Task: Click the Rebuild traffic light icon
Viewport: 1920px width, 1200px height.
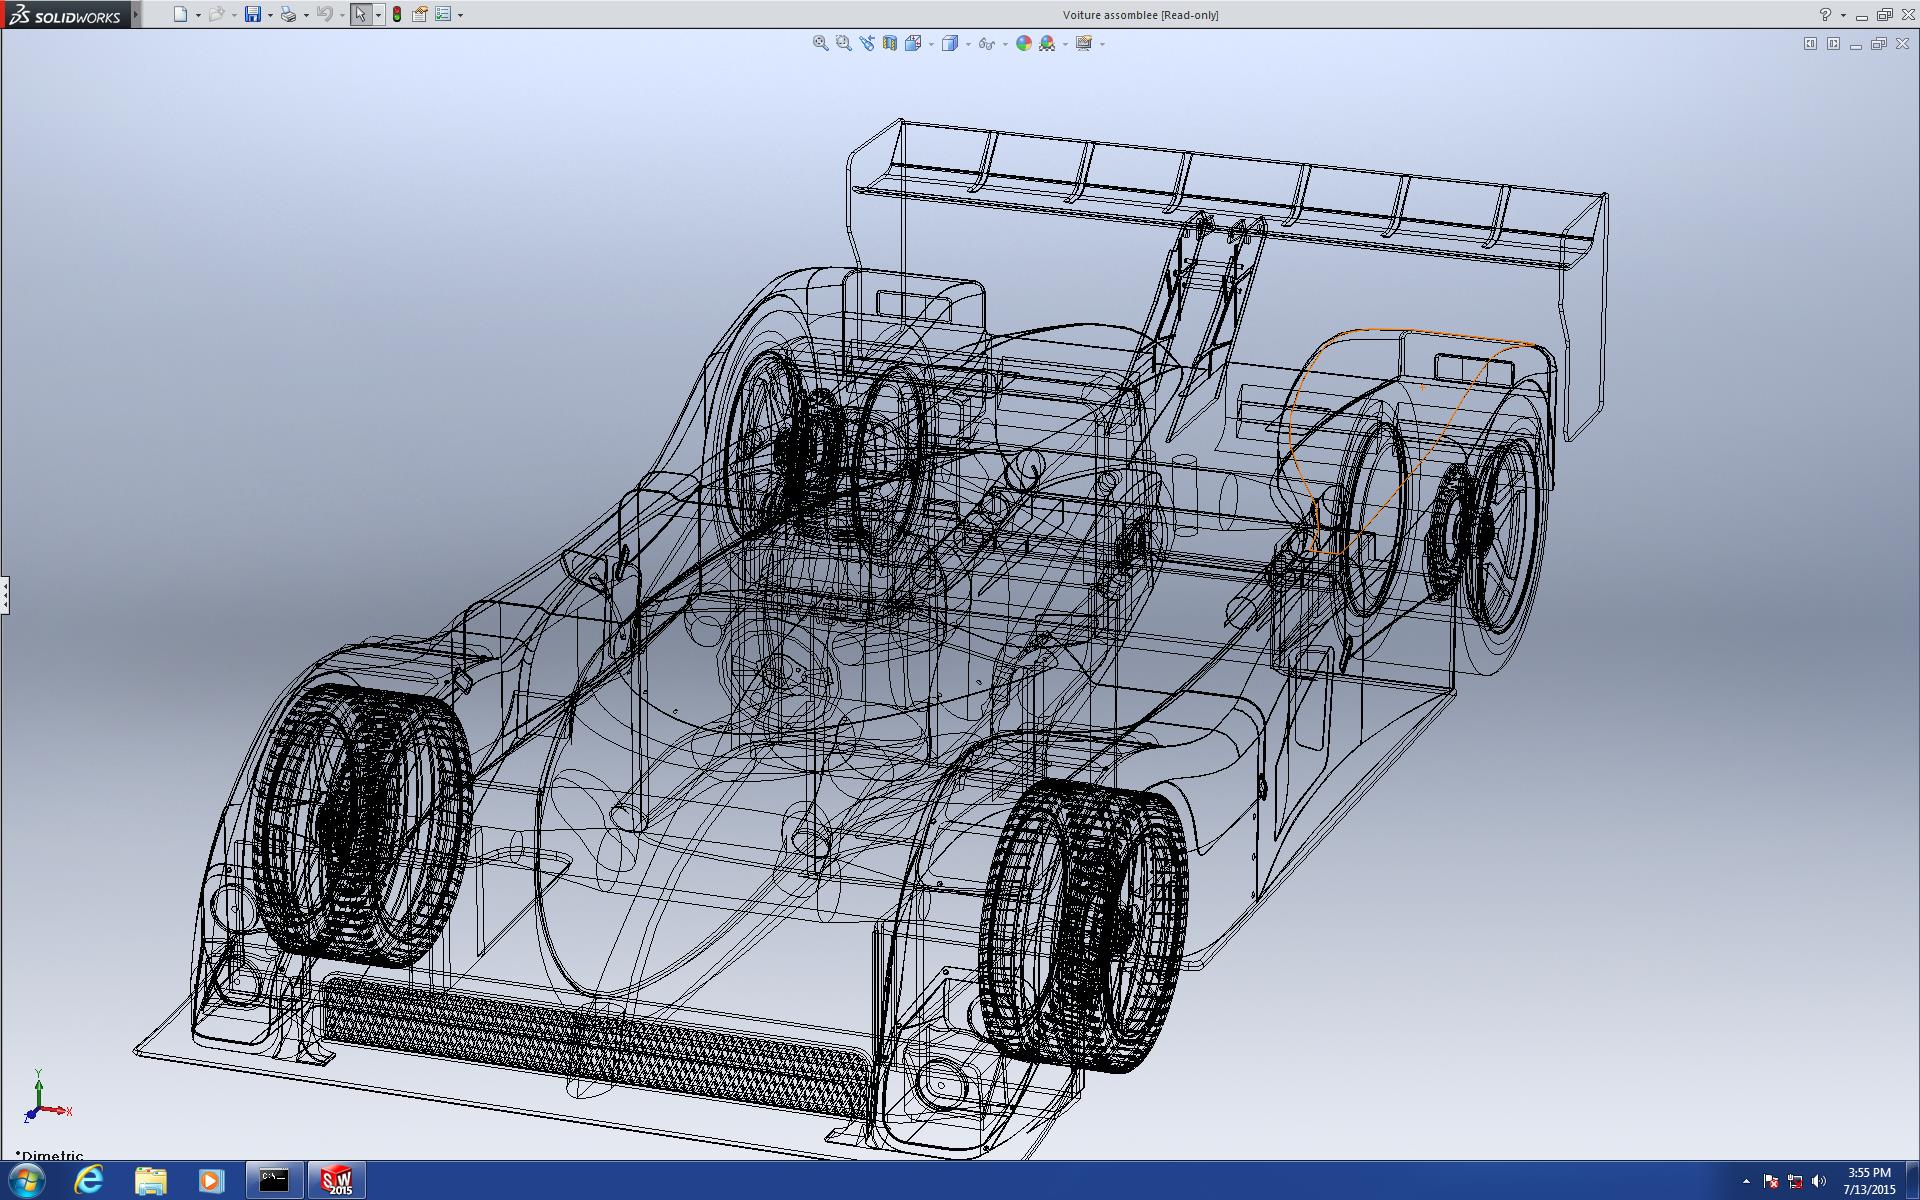Action: [x=397, y=14]
